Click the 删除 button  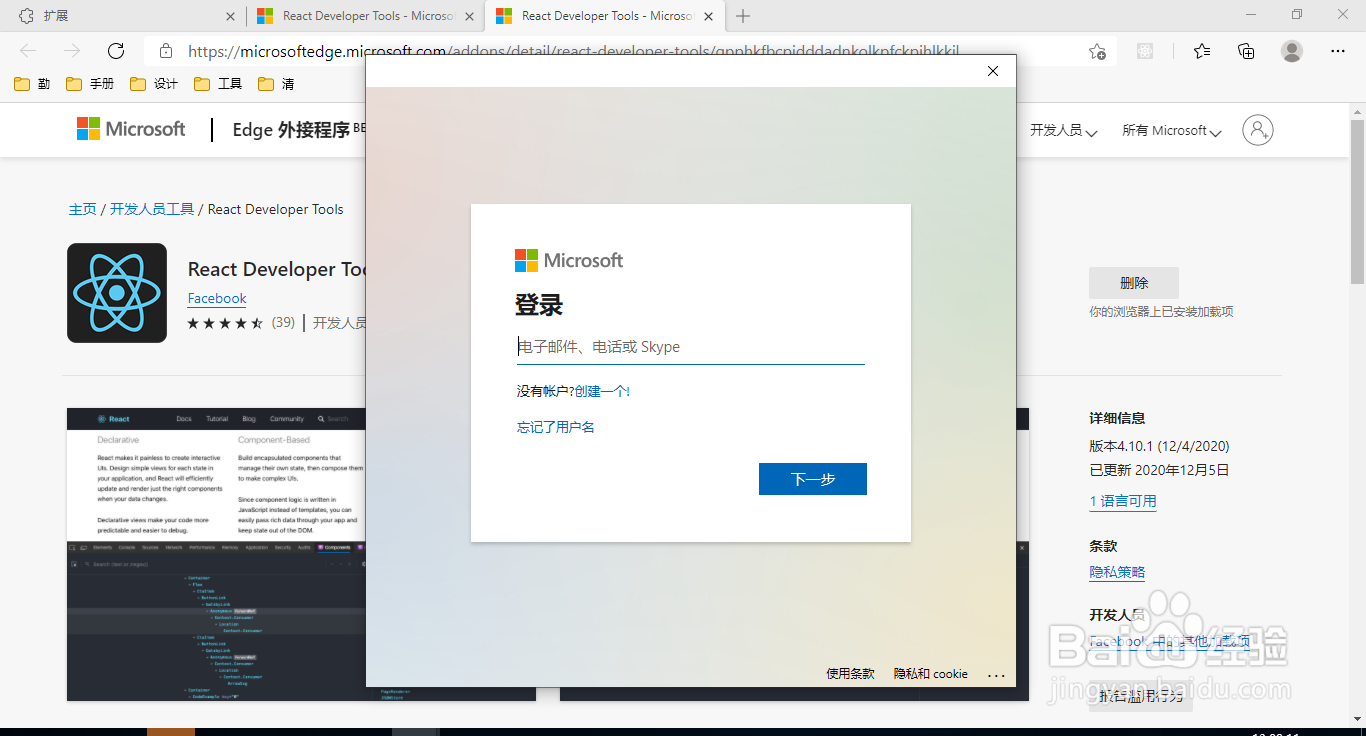tap(1134, 283)
